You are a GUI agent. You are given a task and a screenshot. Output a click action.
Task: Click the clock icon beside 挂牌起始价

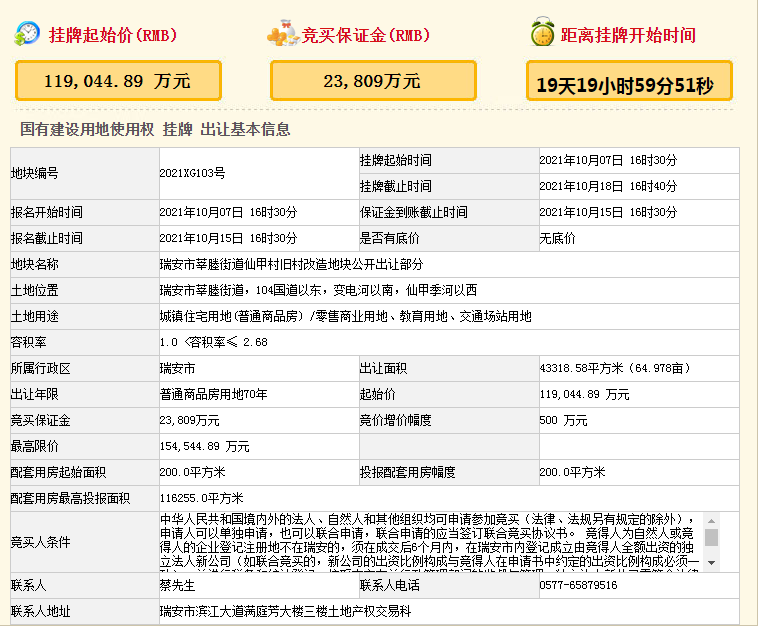point(27,33)
